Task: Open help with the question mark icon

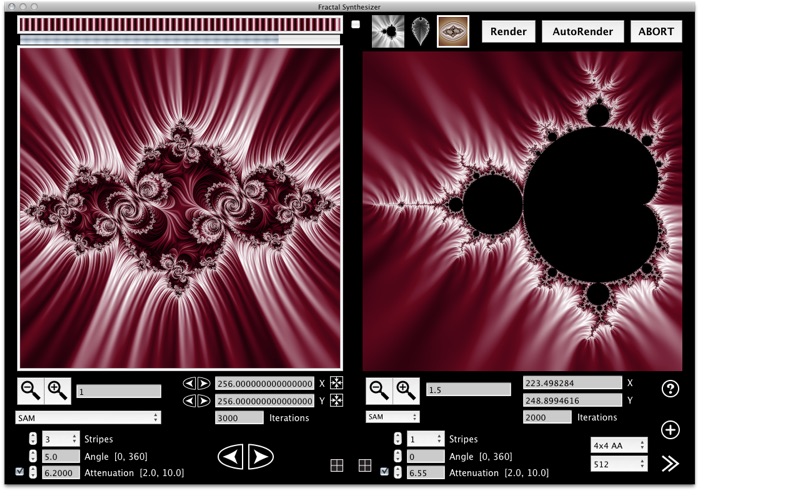Action: [x=670, y=389]
